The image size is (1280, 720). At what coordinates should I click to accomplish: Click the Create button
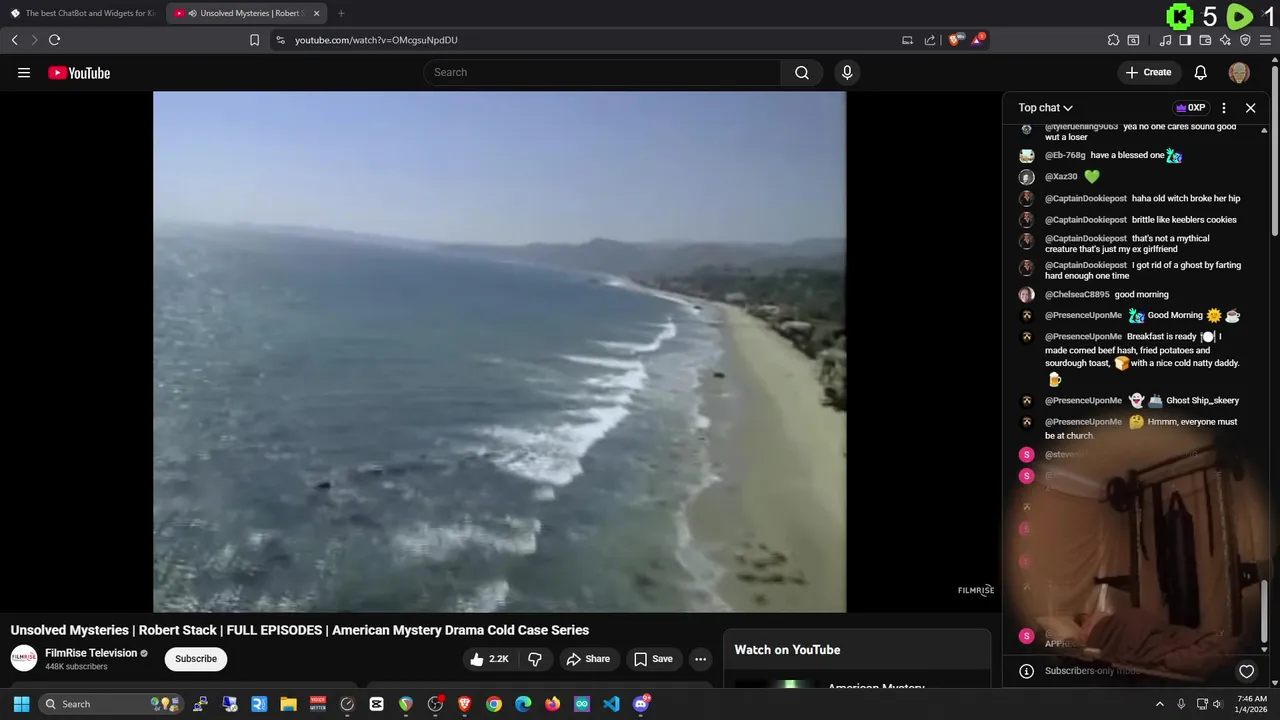(1148, 72)
